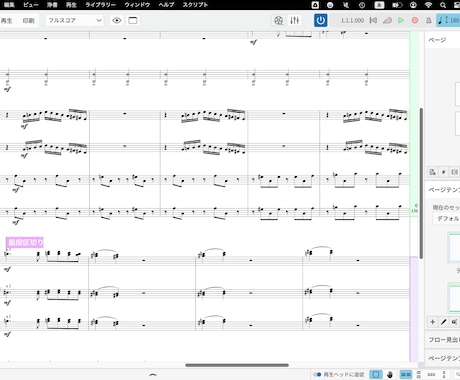Open the ウィンドウ menu
The height and width of the screenshot is (380, 460).
137,5
